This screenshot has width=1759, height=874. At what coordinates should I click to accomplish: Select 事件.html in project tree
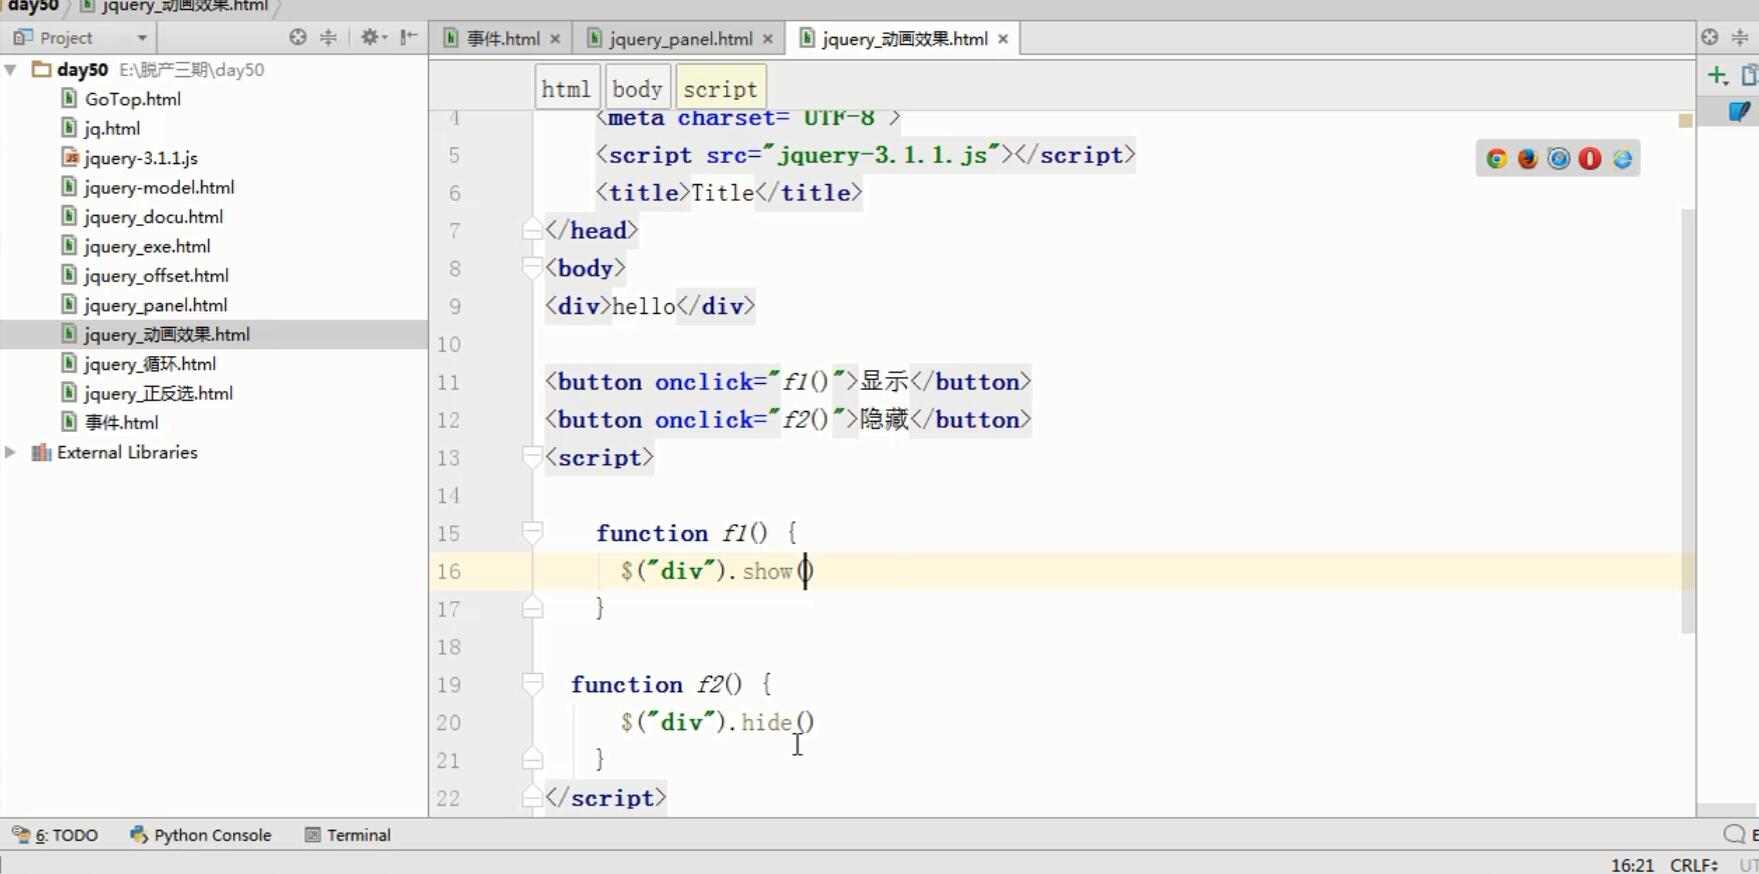click(121, 422)
